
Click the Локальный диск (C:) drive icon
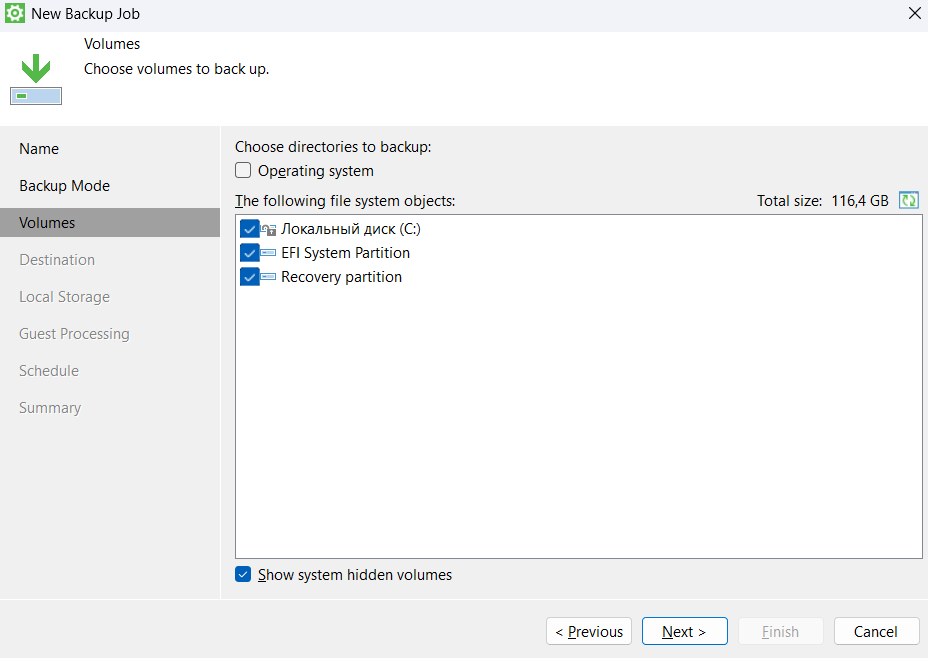click(x=268, y=229)
